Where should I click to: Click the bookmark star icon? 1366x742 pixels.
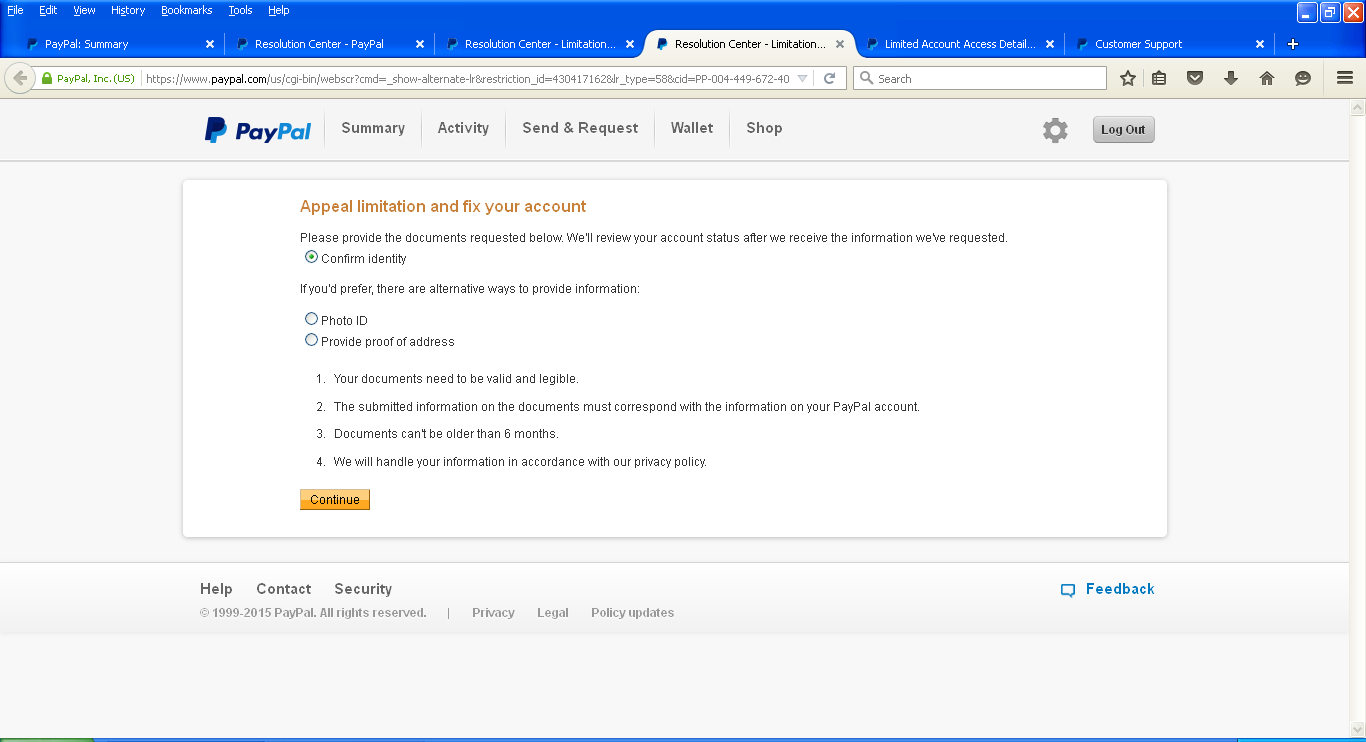click(1128, 78)
